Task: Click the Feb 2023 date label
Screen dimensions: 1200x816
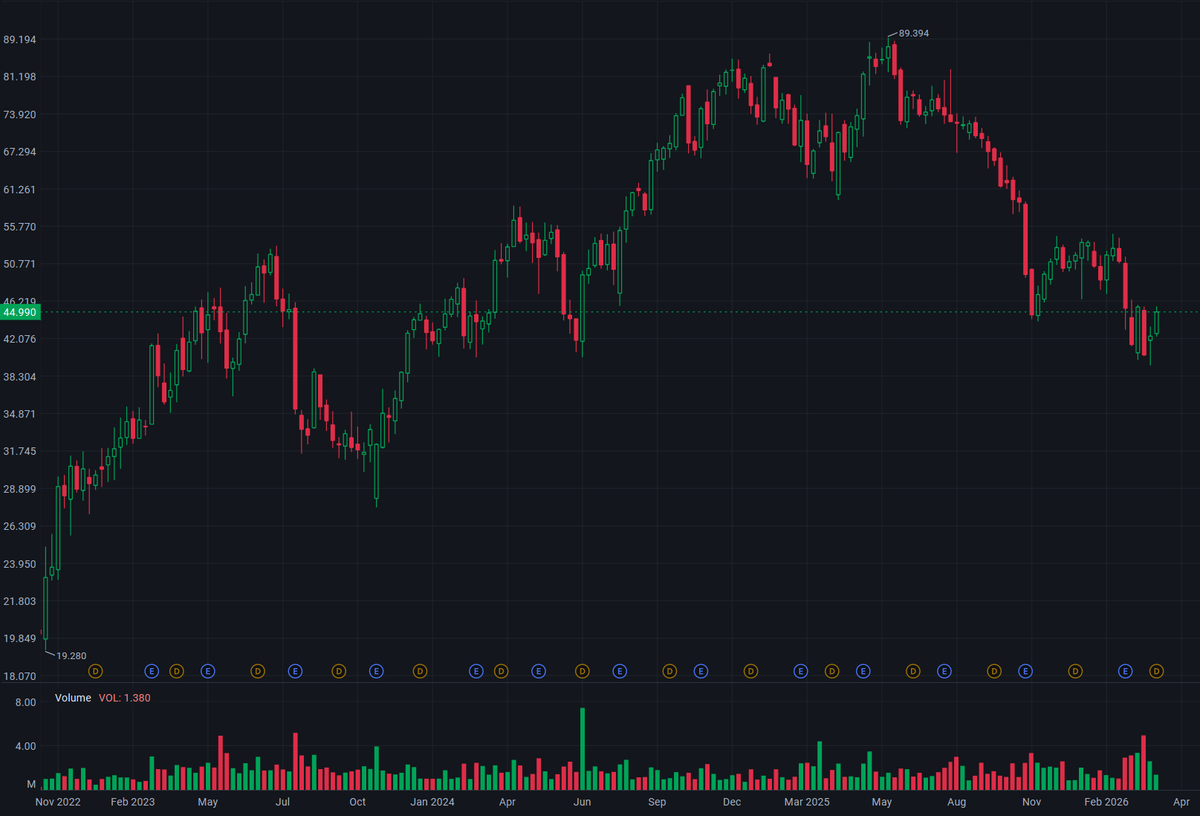Action: [132, 802]
